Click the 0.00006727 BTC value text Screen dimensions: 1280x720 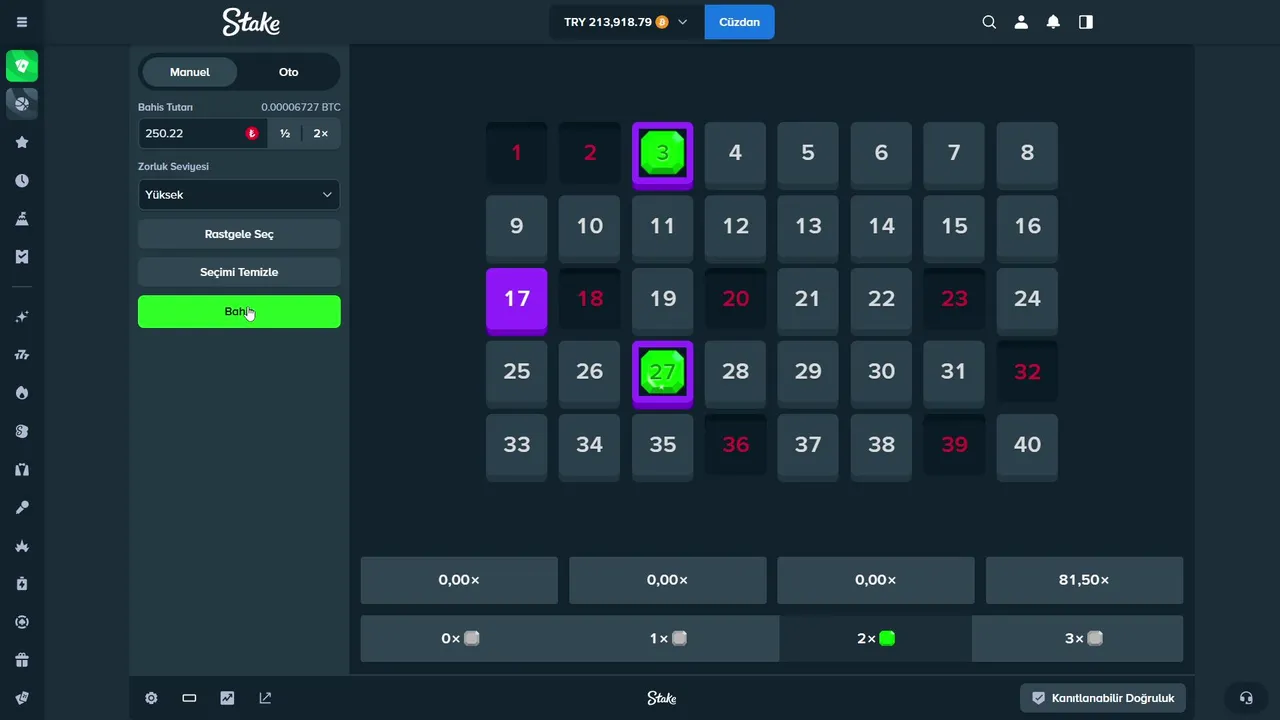pyautogui.click(x=301, y=107)
